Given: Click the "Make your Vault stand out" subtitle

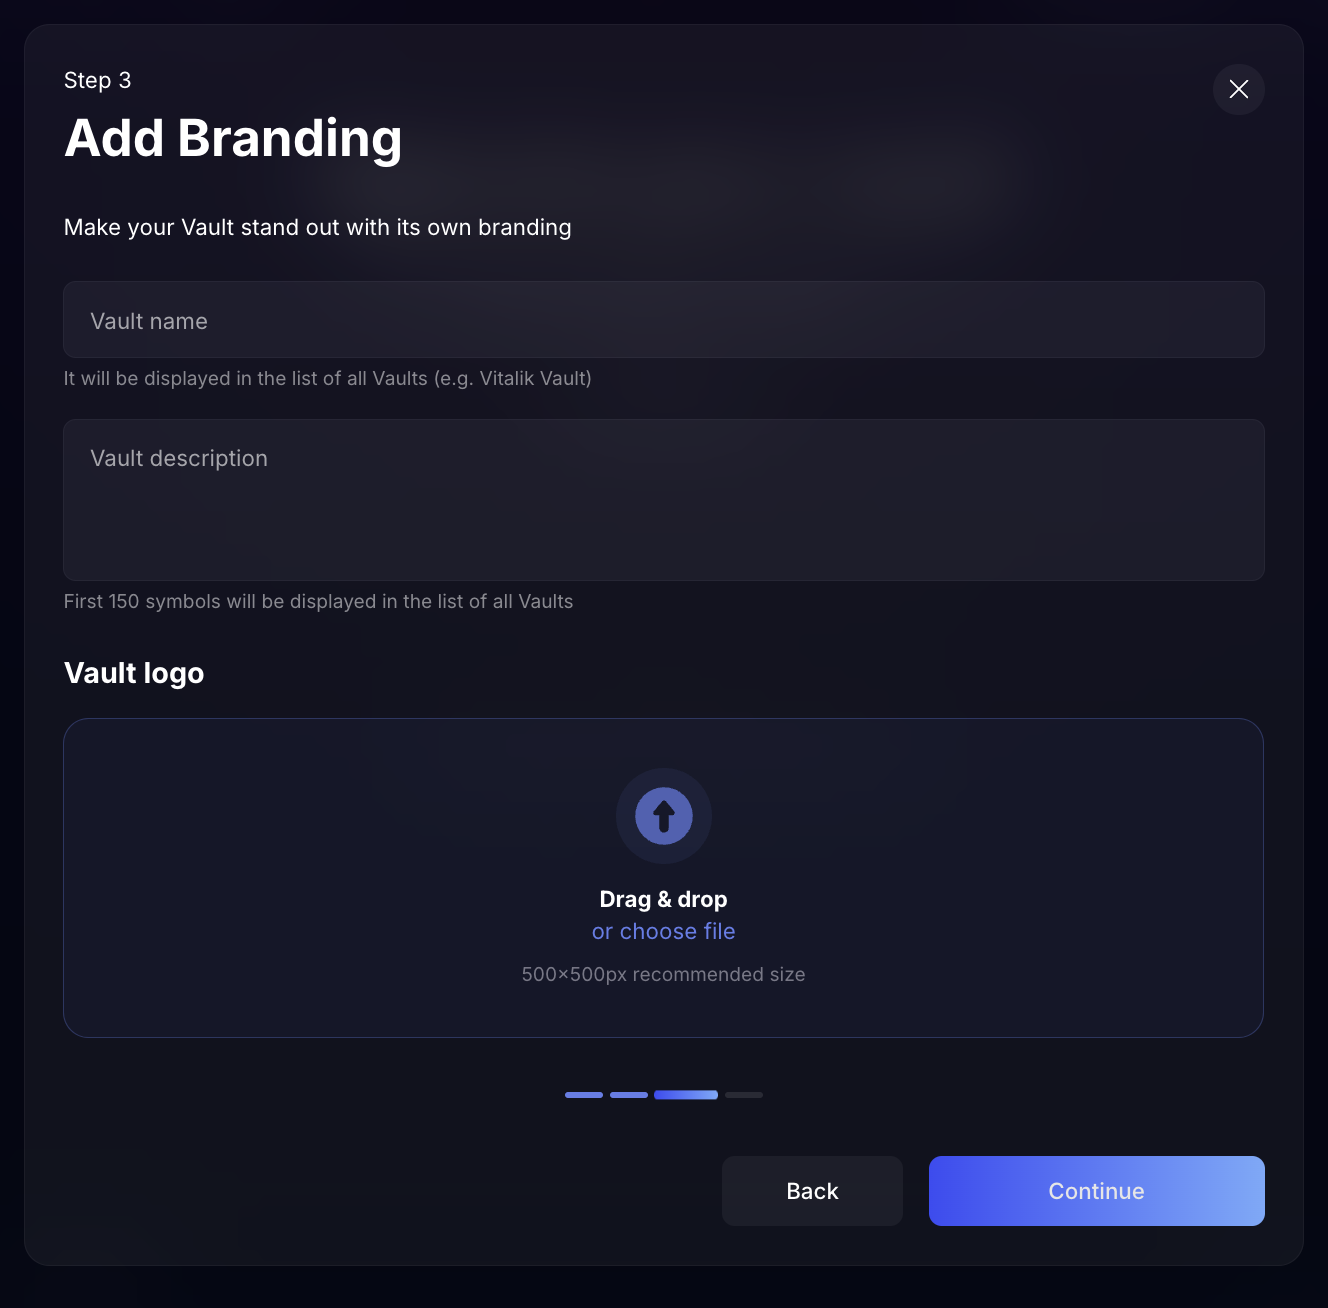Looking at the screenshot, I should coord(317,227).
